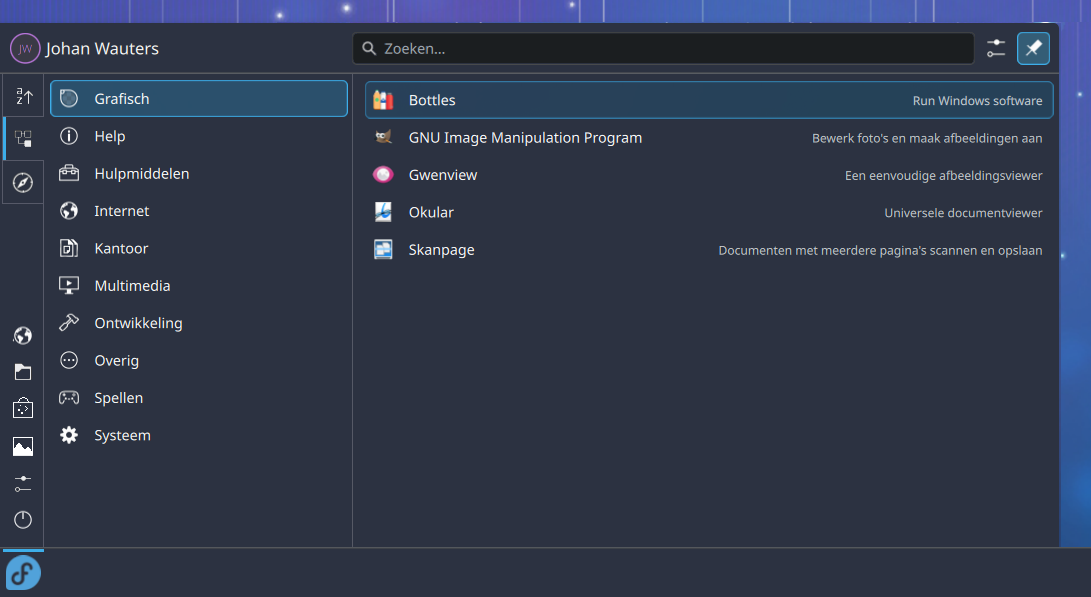Select the categories view sidebar icon
Image resolution: width=1091 pixels, height=597 pixels.
click(23, 139)
